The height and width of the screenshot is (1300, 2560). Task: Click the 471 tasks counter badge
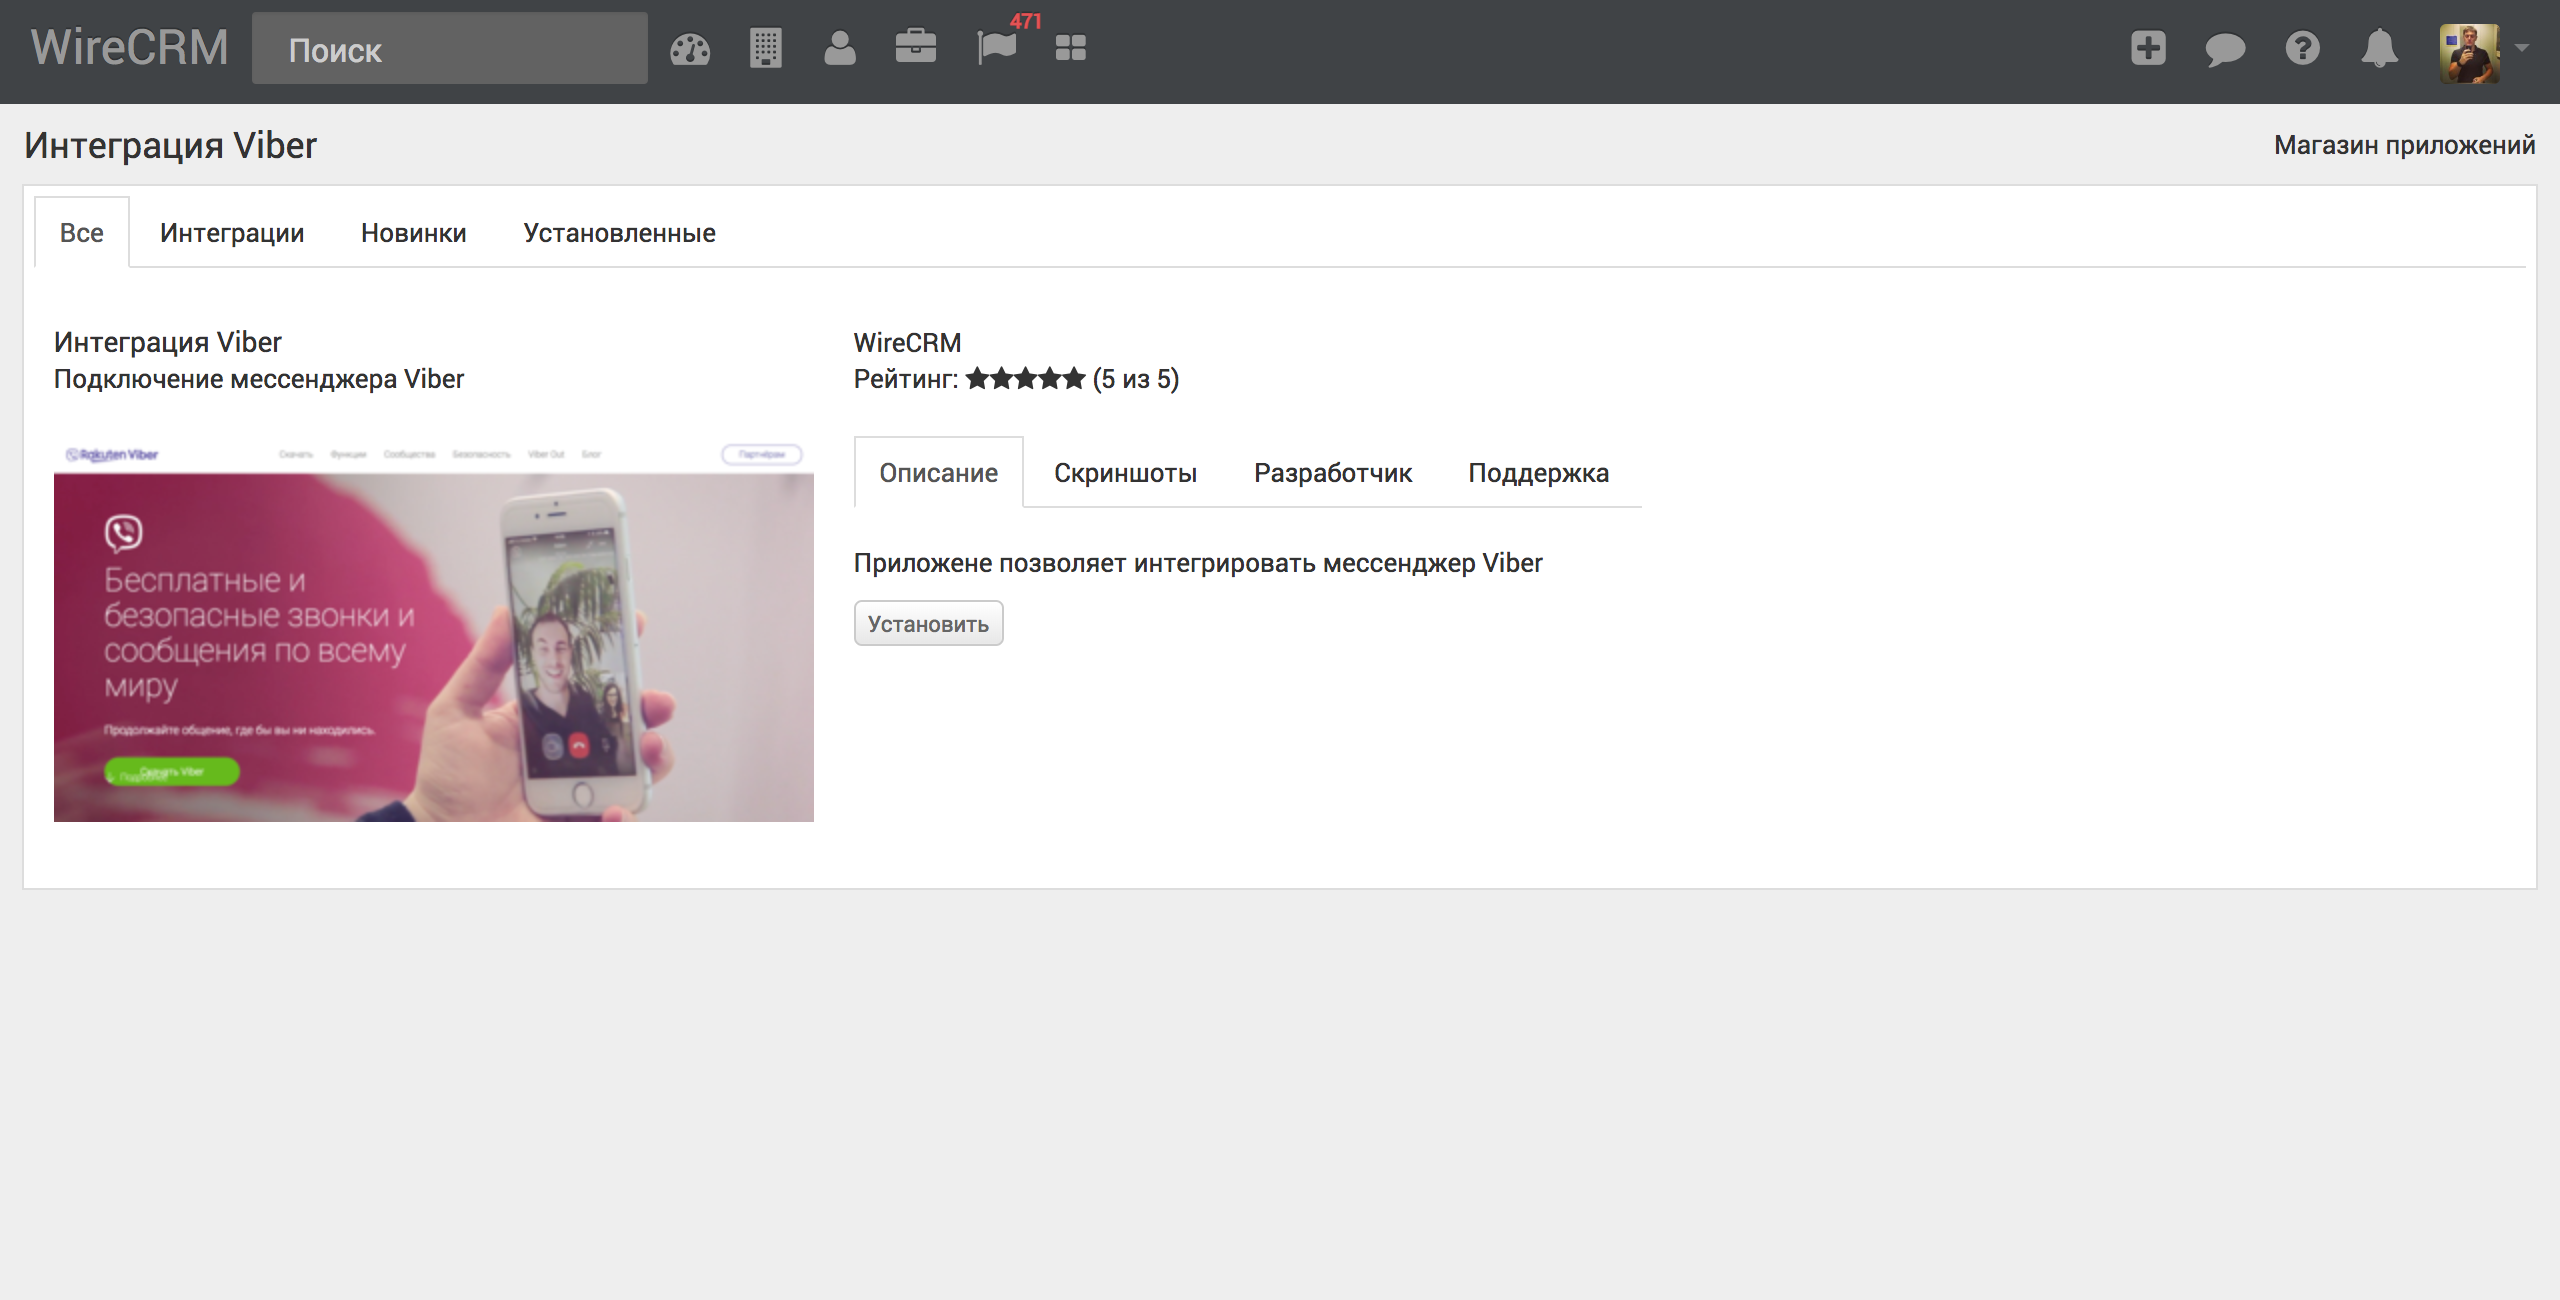coord(1026,20)
